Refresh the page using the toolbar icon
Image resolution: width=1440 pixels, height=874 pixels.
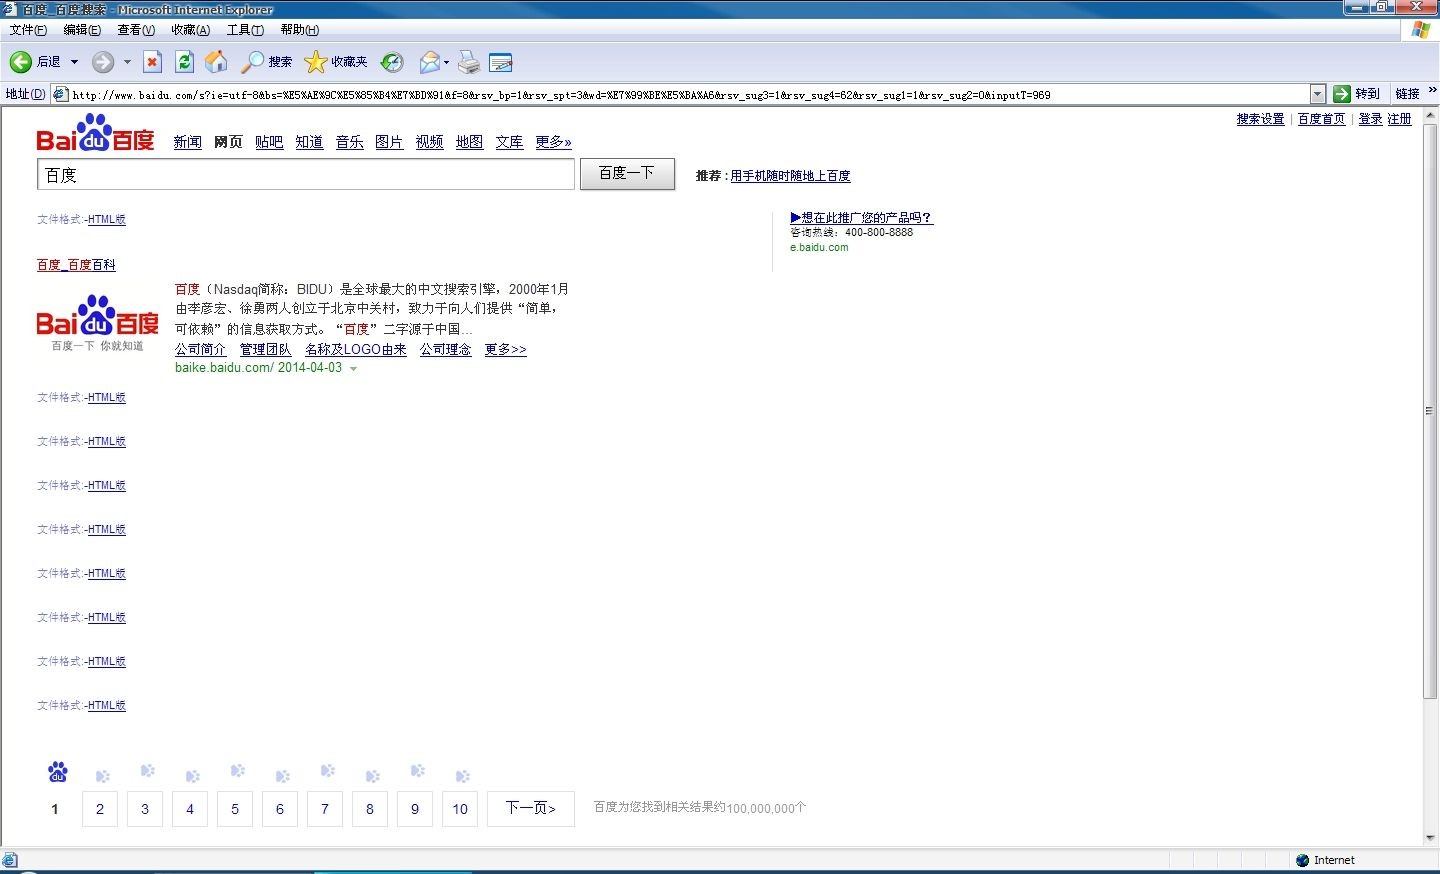coord(184,62)
